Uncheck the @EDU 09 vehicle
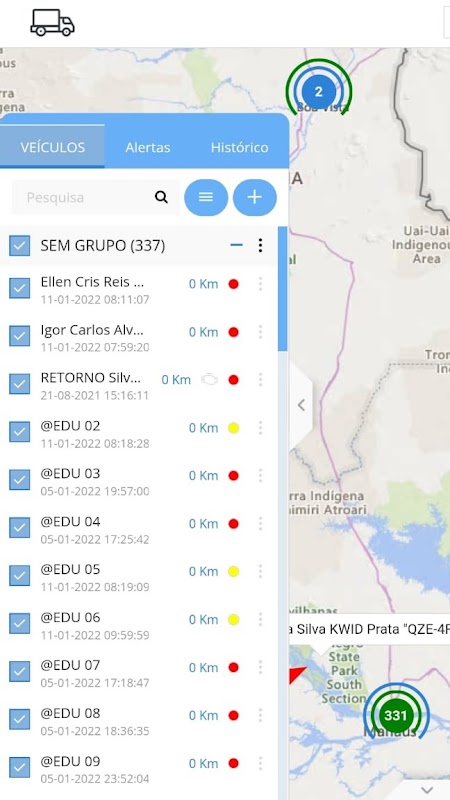450x800 pixels. pos(19,767)
